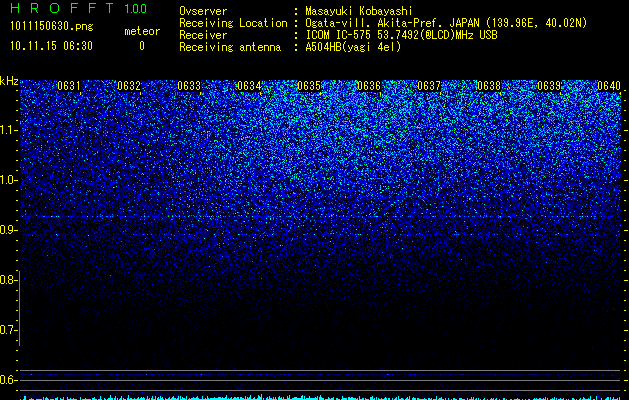
Task: Click the 0639 time marker
Action: 549,86
